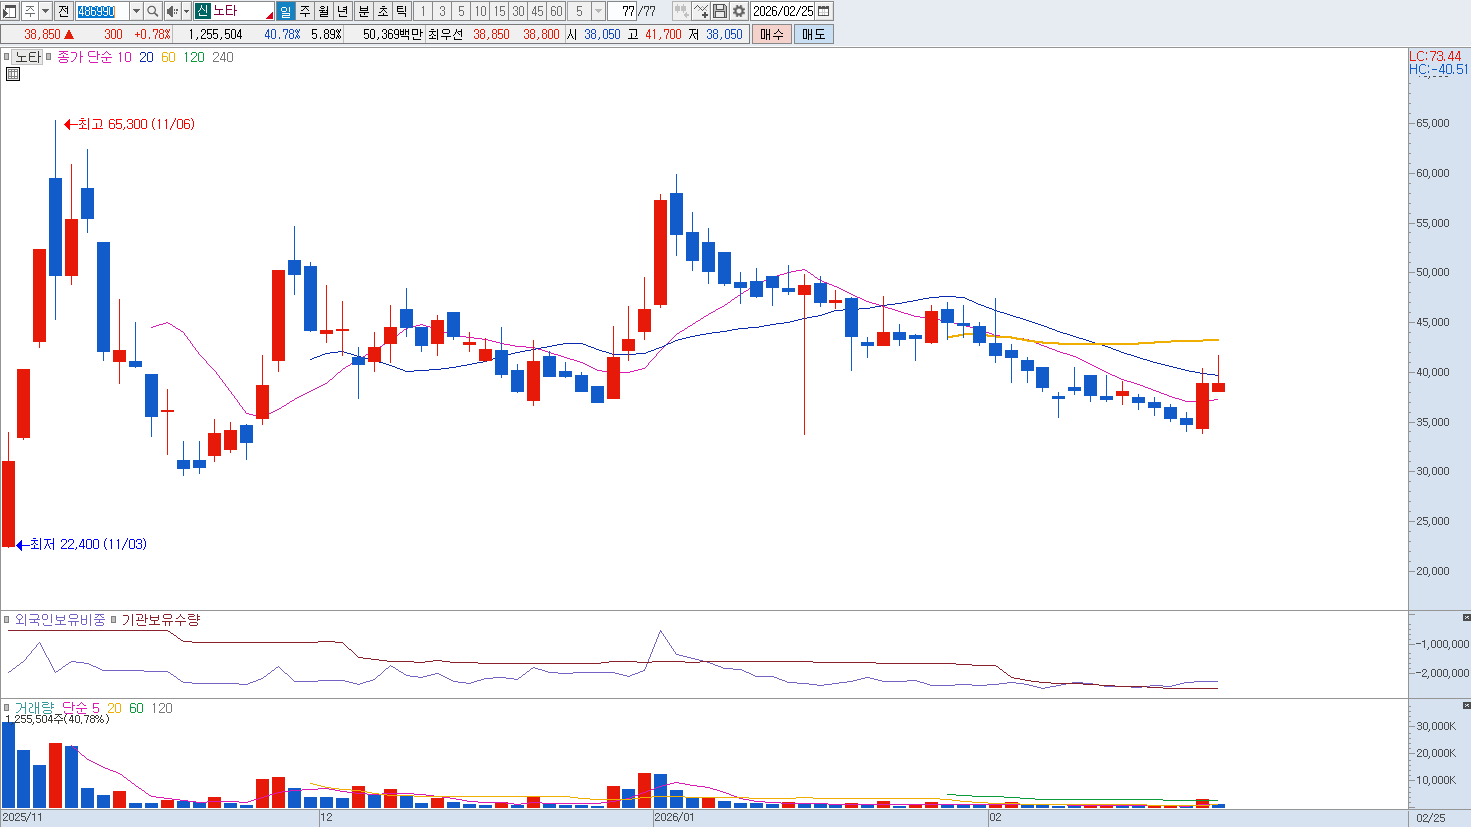
Task: Select the 주 (weekly) period tab
Action: click(304, 11)
